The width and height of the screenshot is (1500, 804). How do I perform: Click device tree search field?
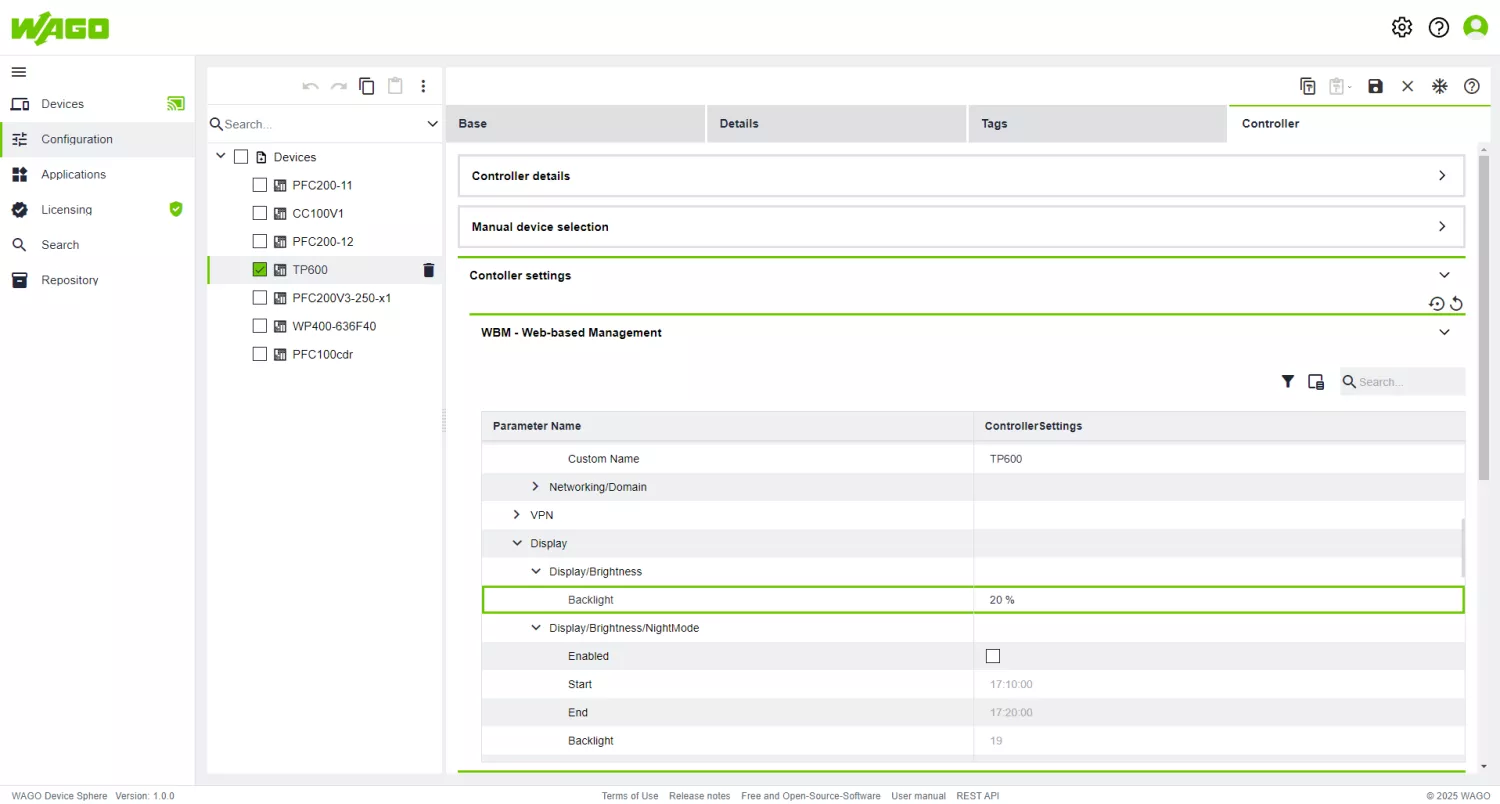coord(322,124)
